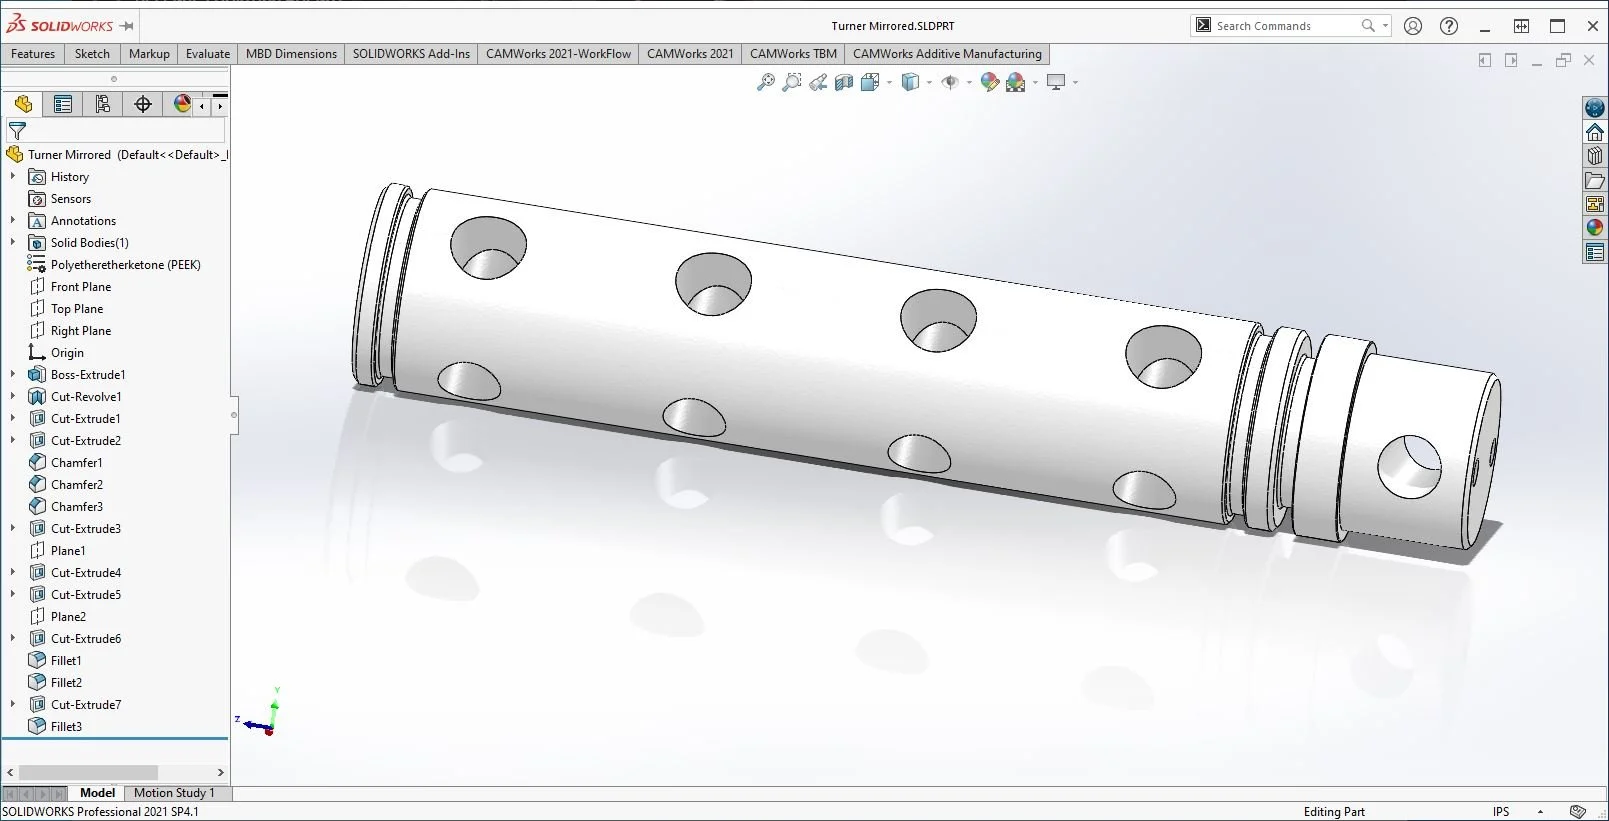Switch to the Markup tab
Viewport: 1609px width, 821px height.
coord(149,54)
